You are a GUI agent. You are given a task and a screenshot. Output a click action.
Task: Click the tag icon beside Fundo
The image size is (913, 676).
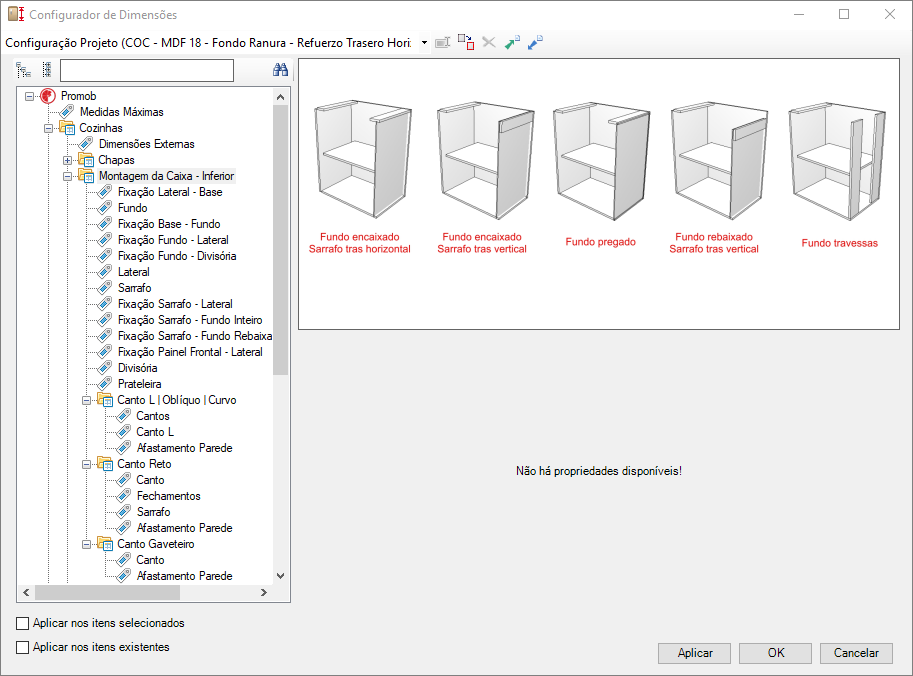click(105, 208)
